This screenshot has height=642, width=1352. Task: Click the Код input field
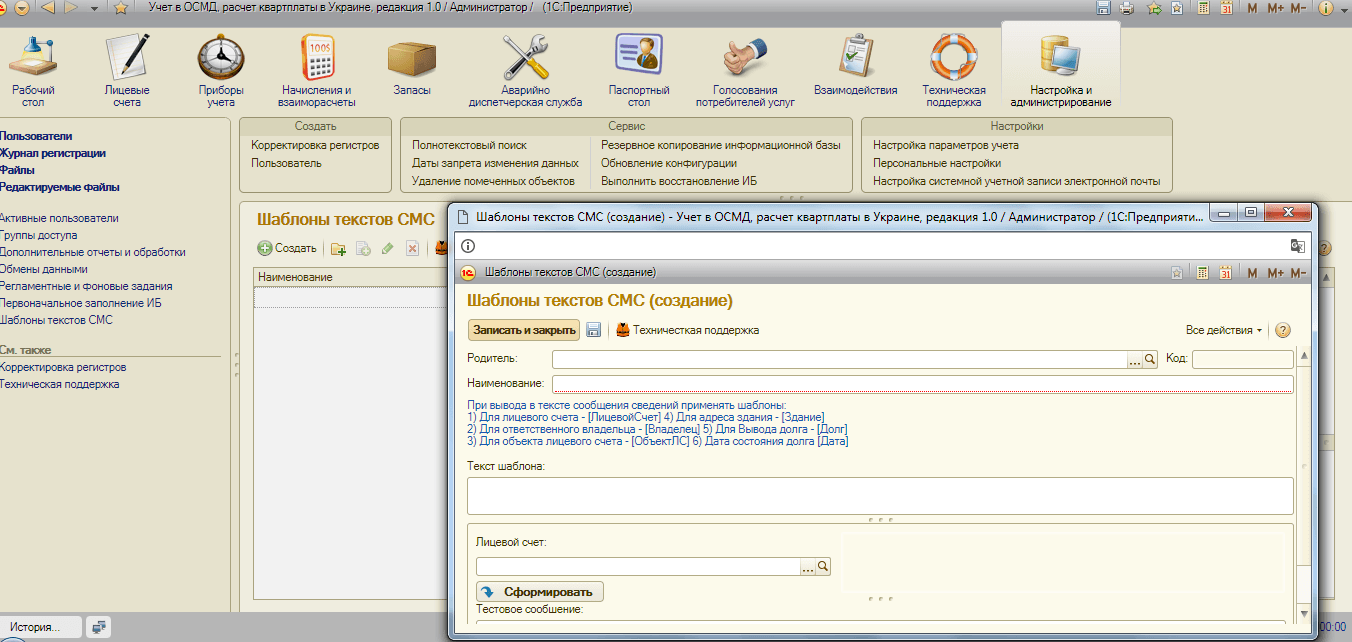[1243, 359]
